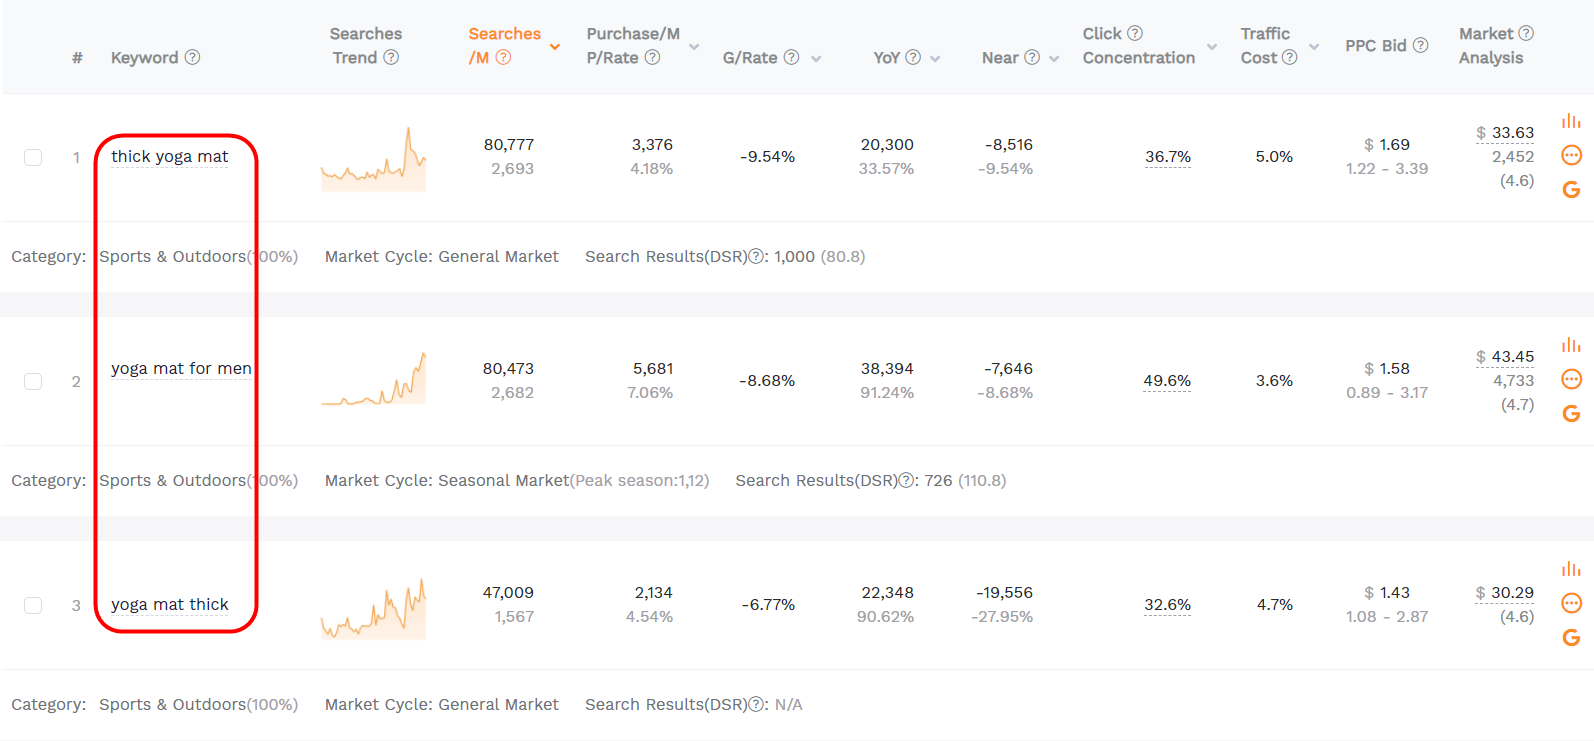1594x741 pixels.
Task: Click help icon next to Keyword header
Action: pos(192,57)
